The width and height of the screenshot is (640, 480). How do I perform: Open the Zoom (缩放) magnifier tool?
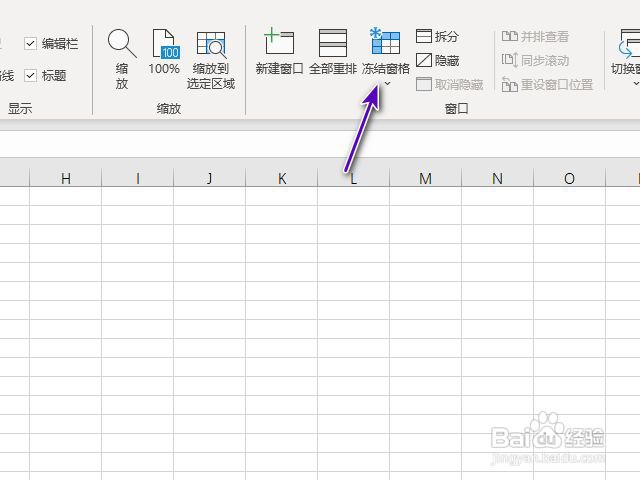122,59
